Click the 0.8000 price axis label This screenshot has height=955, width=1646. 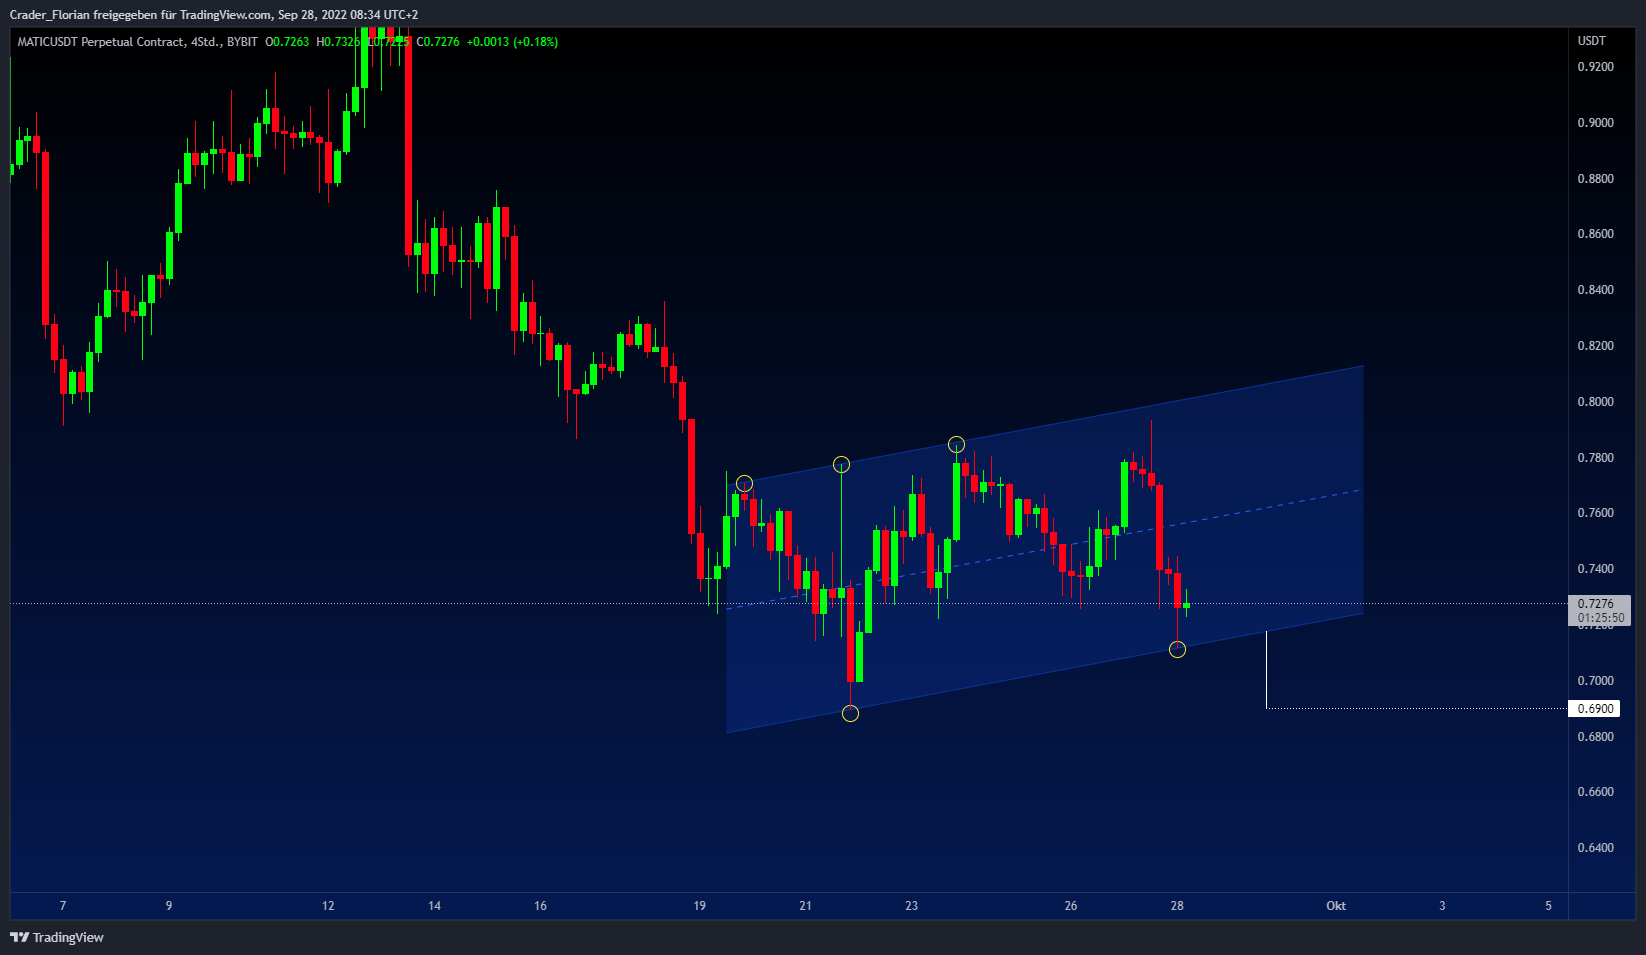pyautogui.click(x=1596, y=402)
